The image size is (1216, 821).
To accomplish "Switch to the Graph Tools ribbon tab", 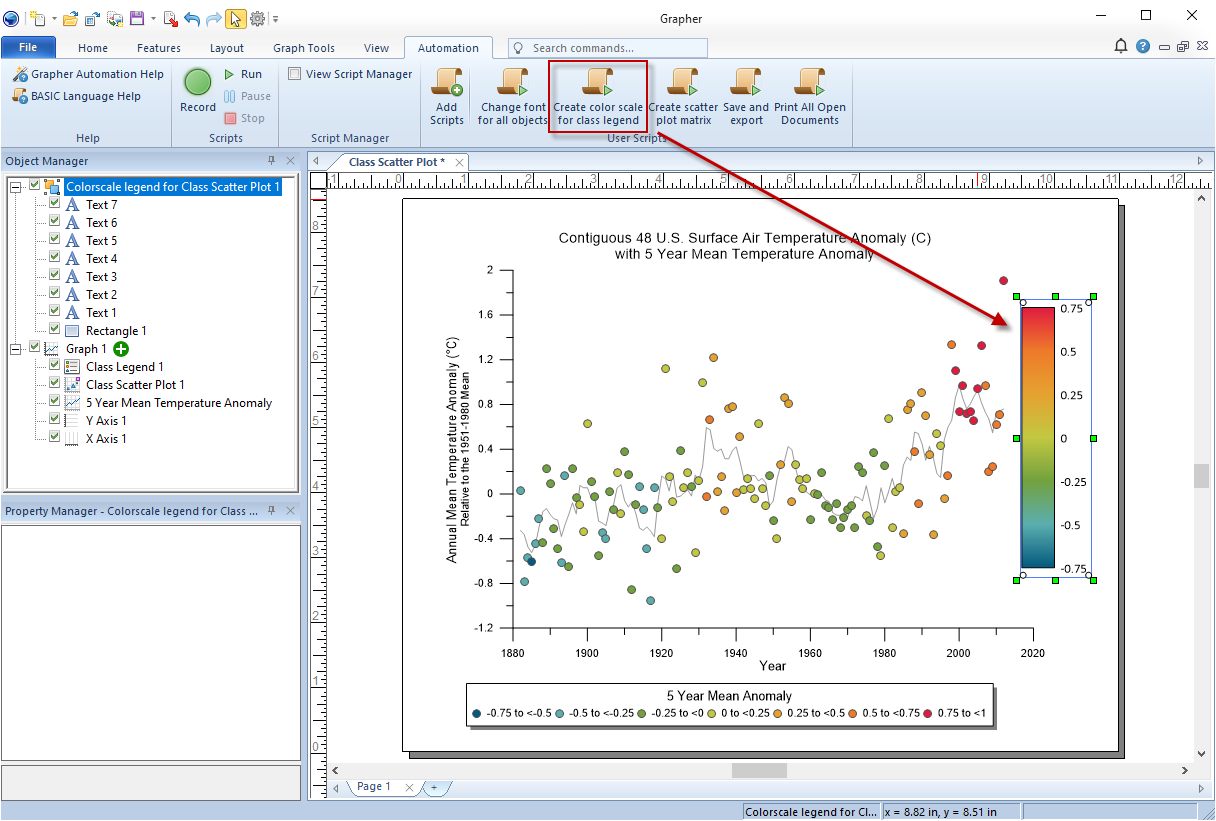I will [303, 47].
